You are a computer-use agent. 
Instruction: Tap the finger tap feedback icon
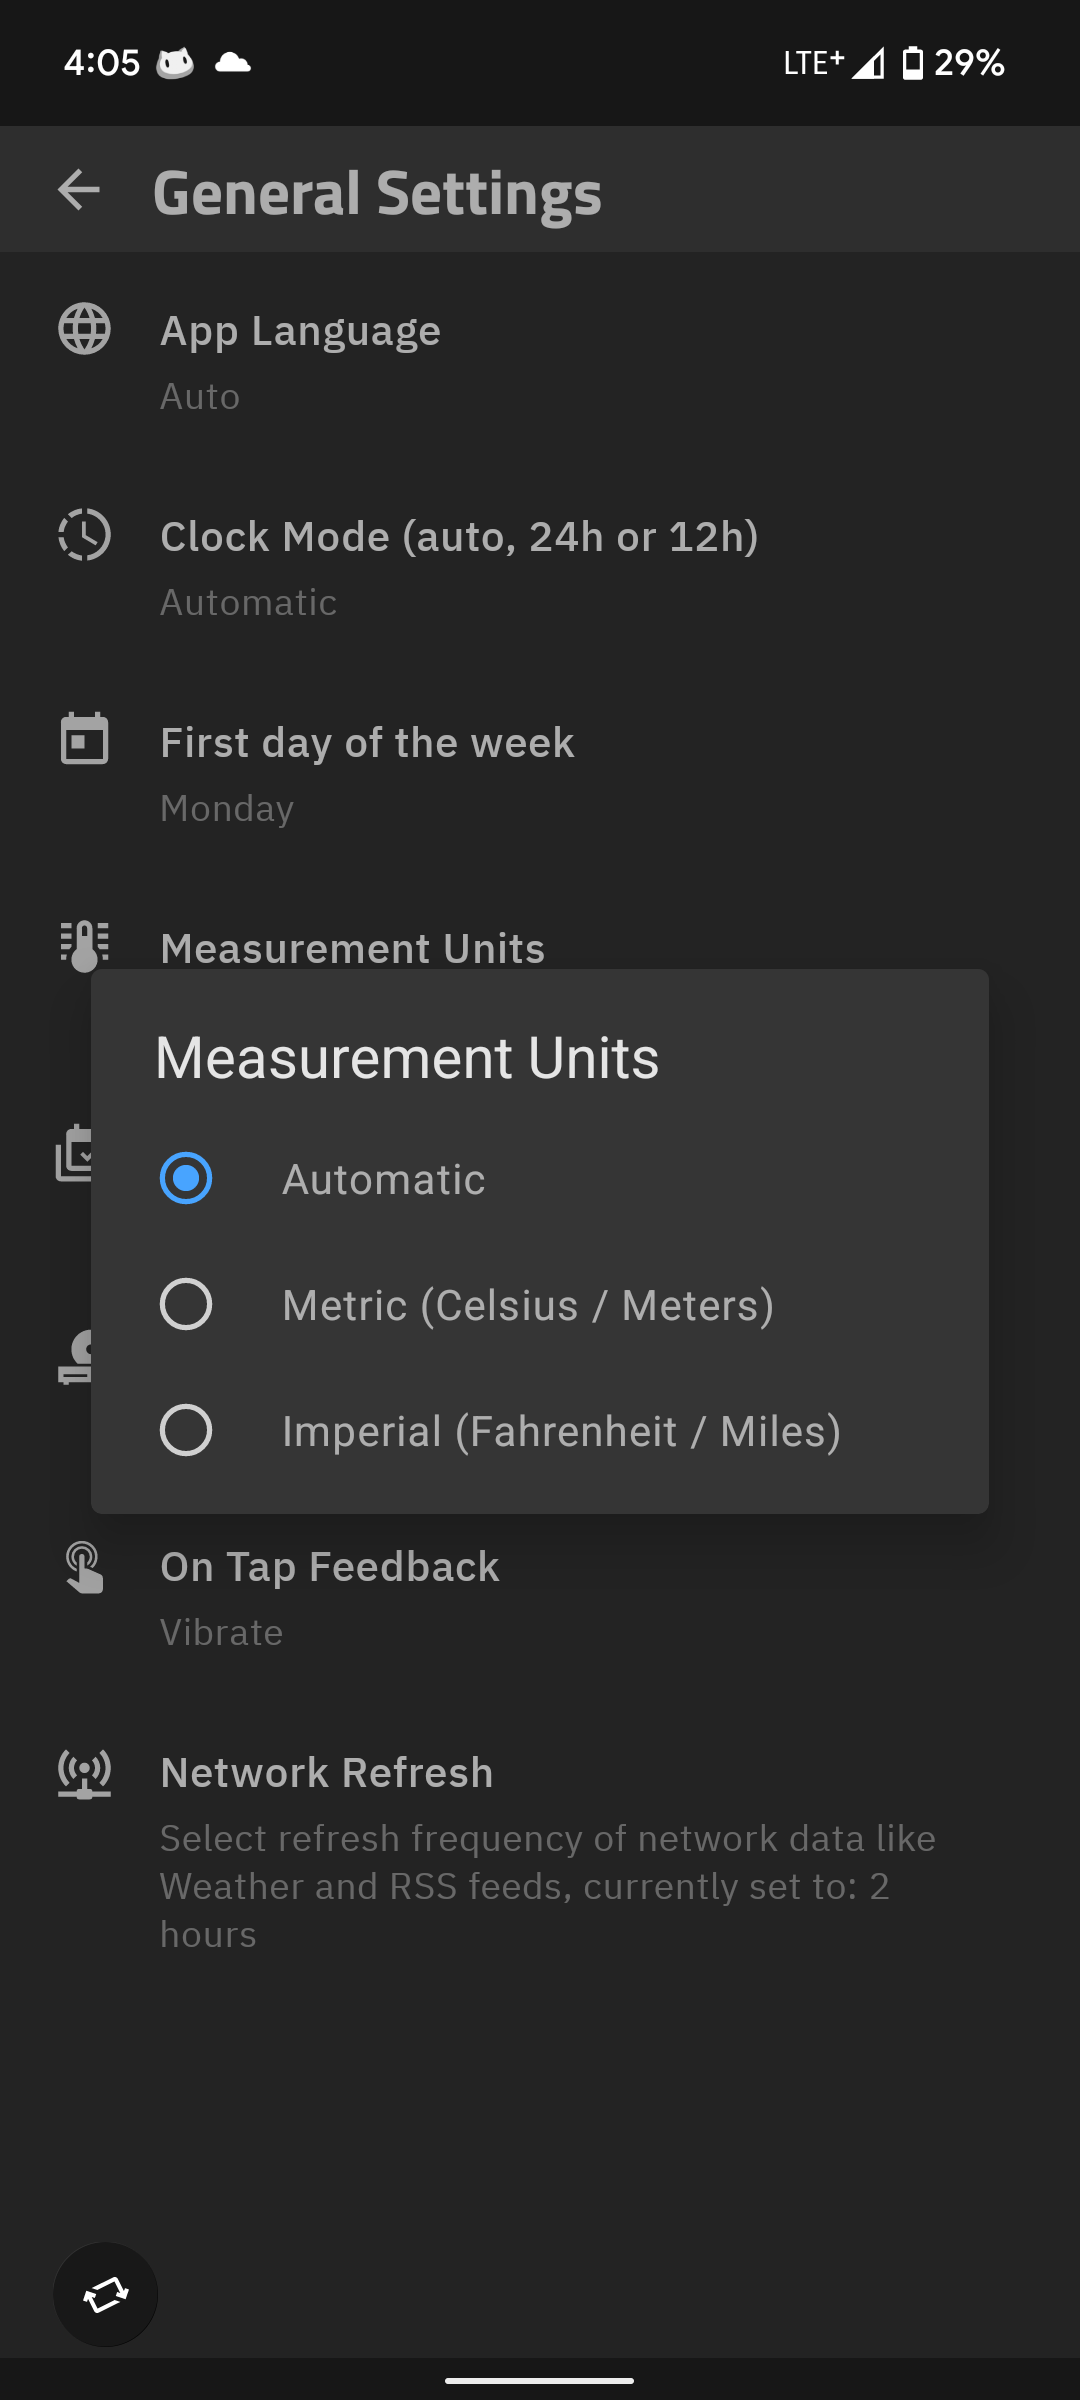coord(84,1567)
